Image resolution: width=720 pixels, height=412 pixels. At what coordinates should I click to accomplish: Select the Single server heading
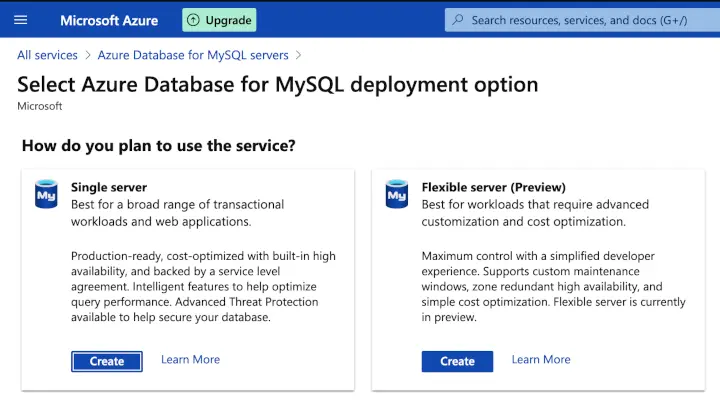[109, 187]
